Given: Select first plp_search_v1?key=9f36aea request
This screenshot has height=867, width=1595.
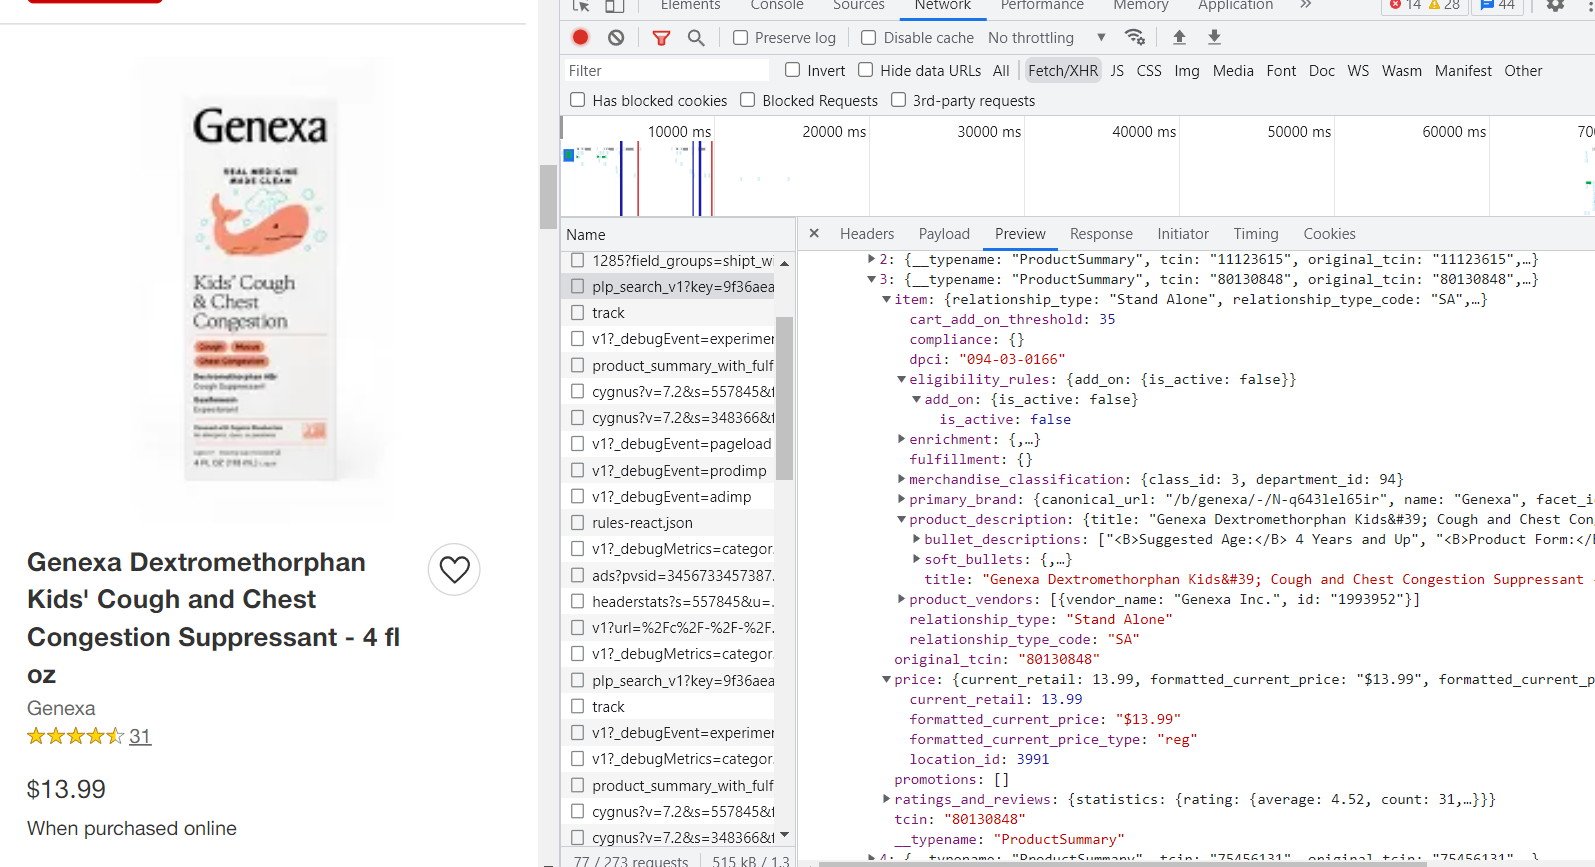Looking at the screenshot, I should [683, 286].
